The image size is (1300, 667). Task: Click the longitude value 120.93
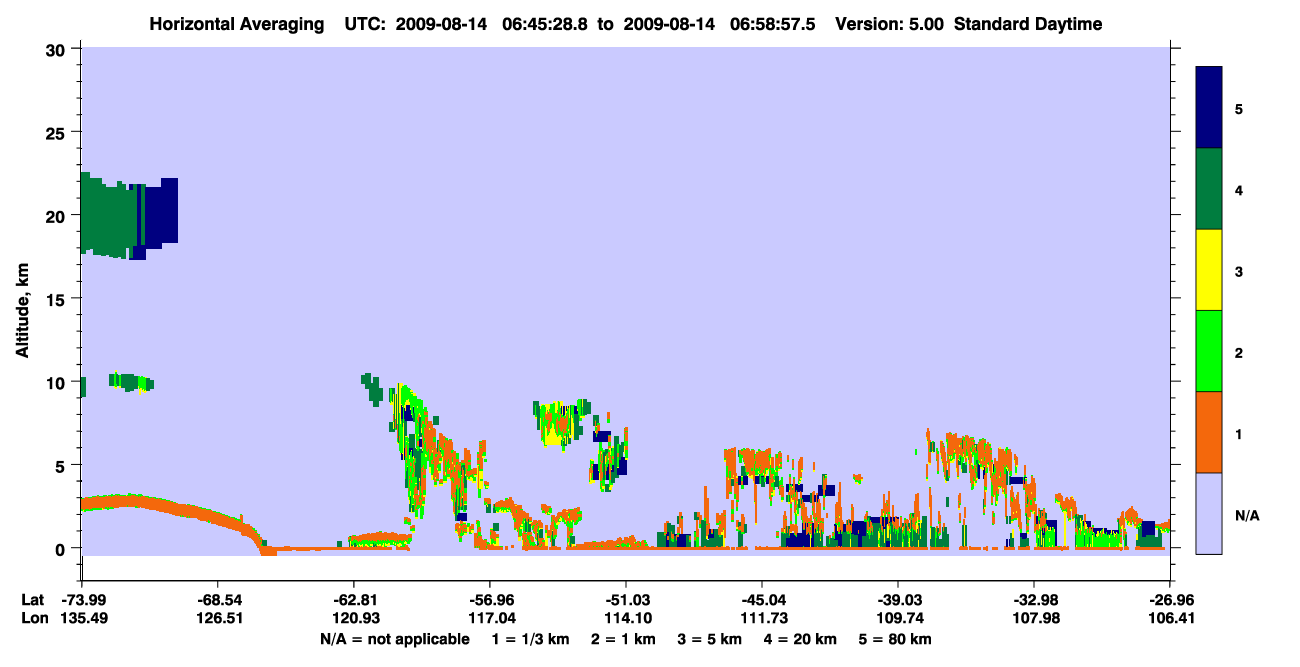point(354,617)
